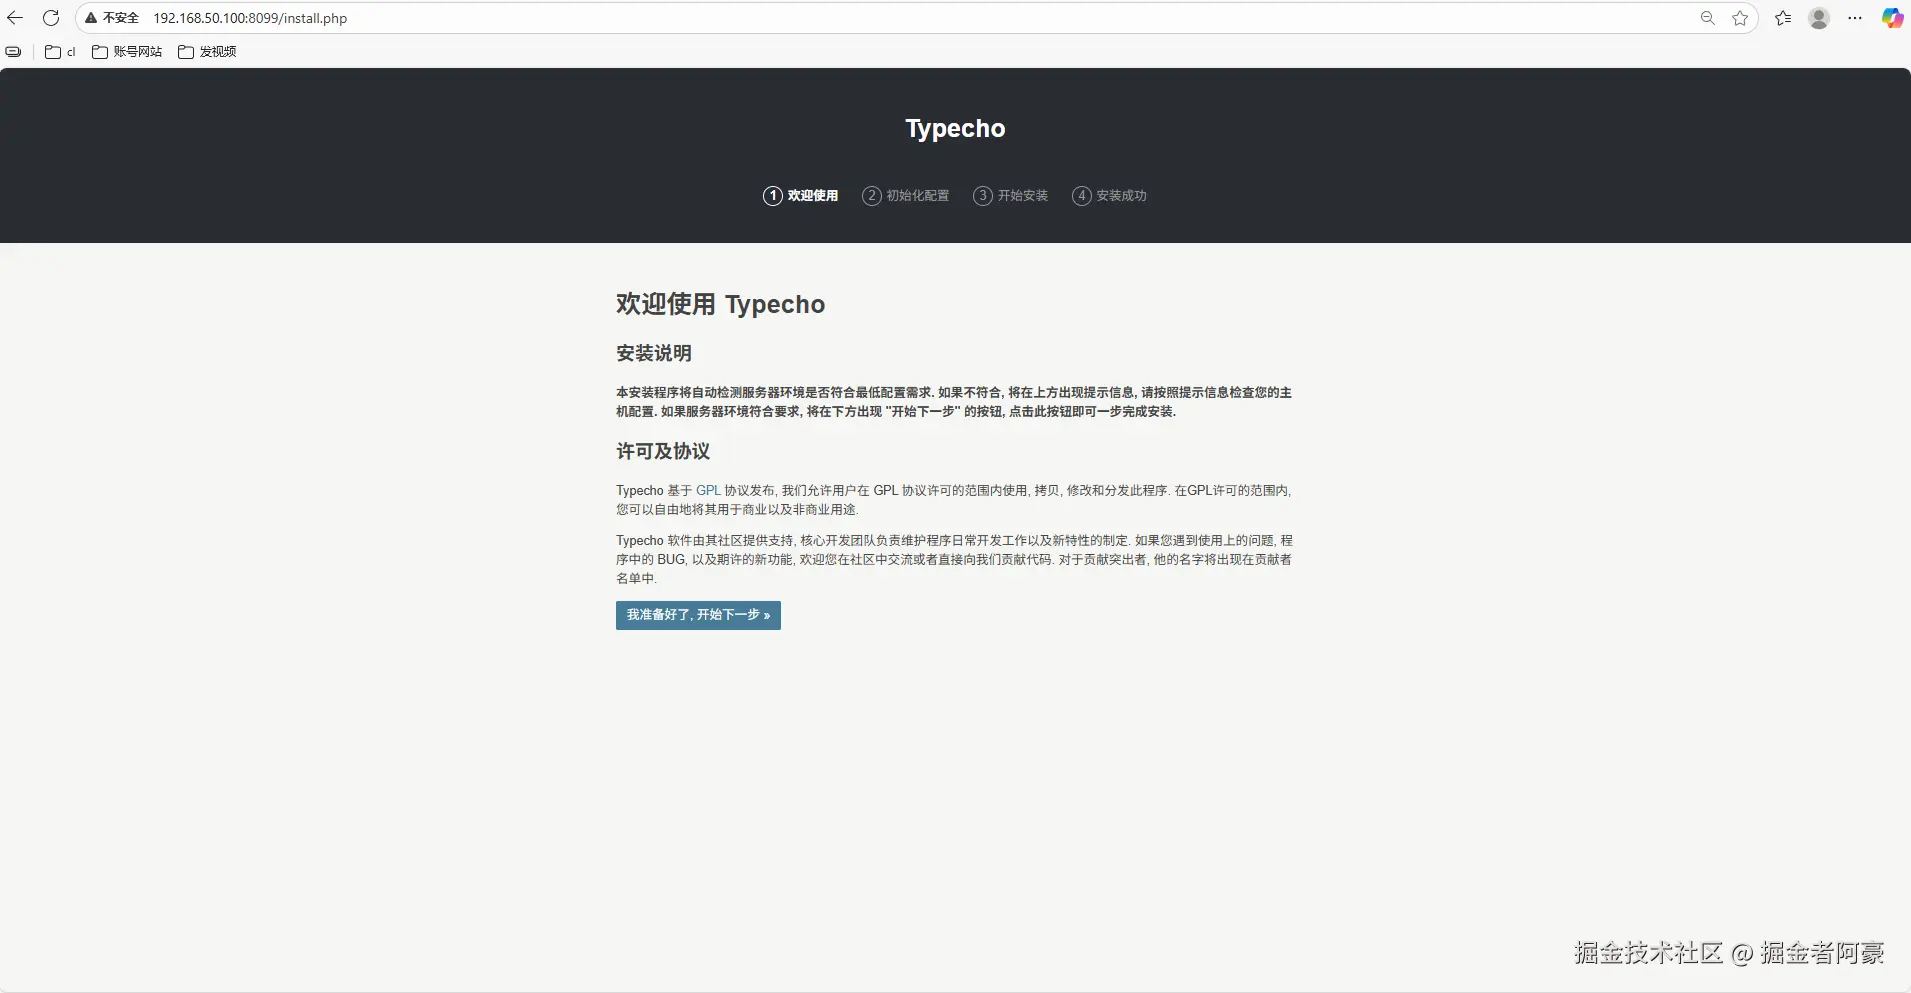Click the paragraph starting Typecho 软件由其社区

click(x=954, y=559)
